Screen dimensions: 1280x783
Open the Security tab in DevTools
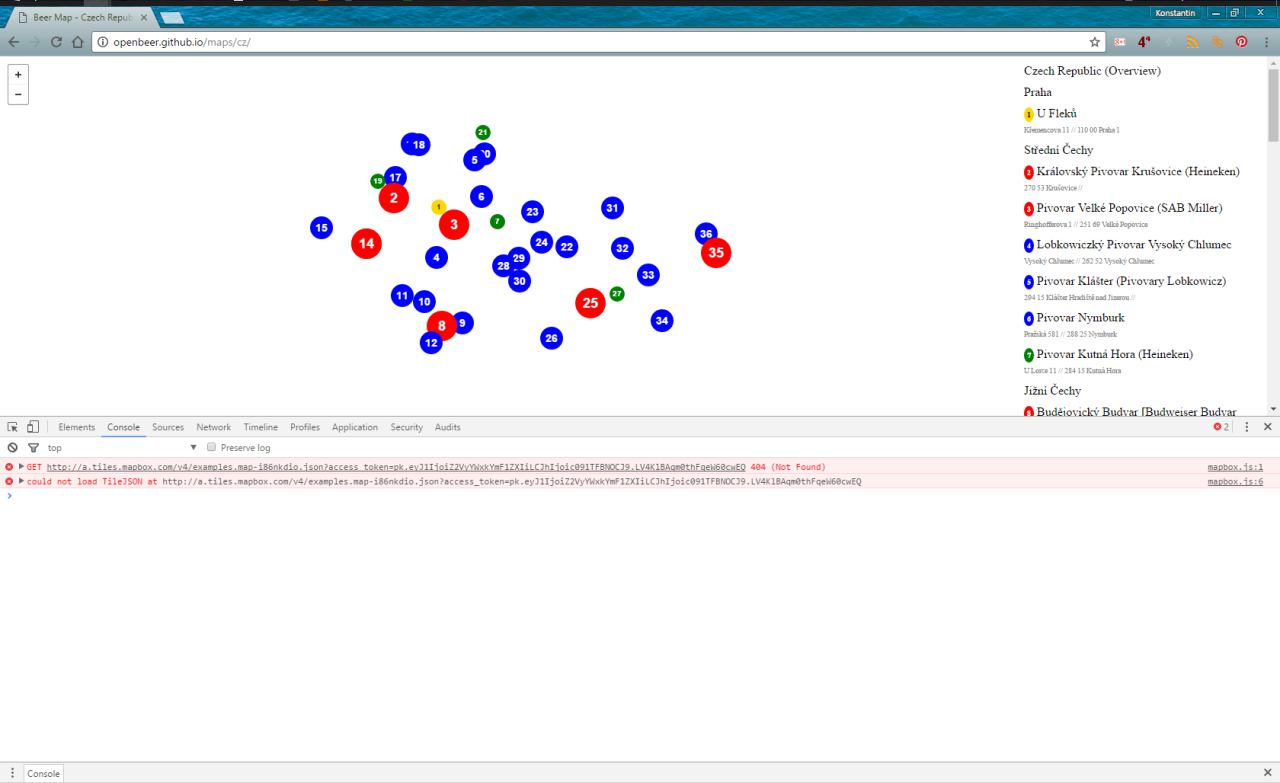click(406, 427)
